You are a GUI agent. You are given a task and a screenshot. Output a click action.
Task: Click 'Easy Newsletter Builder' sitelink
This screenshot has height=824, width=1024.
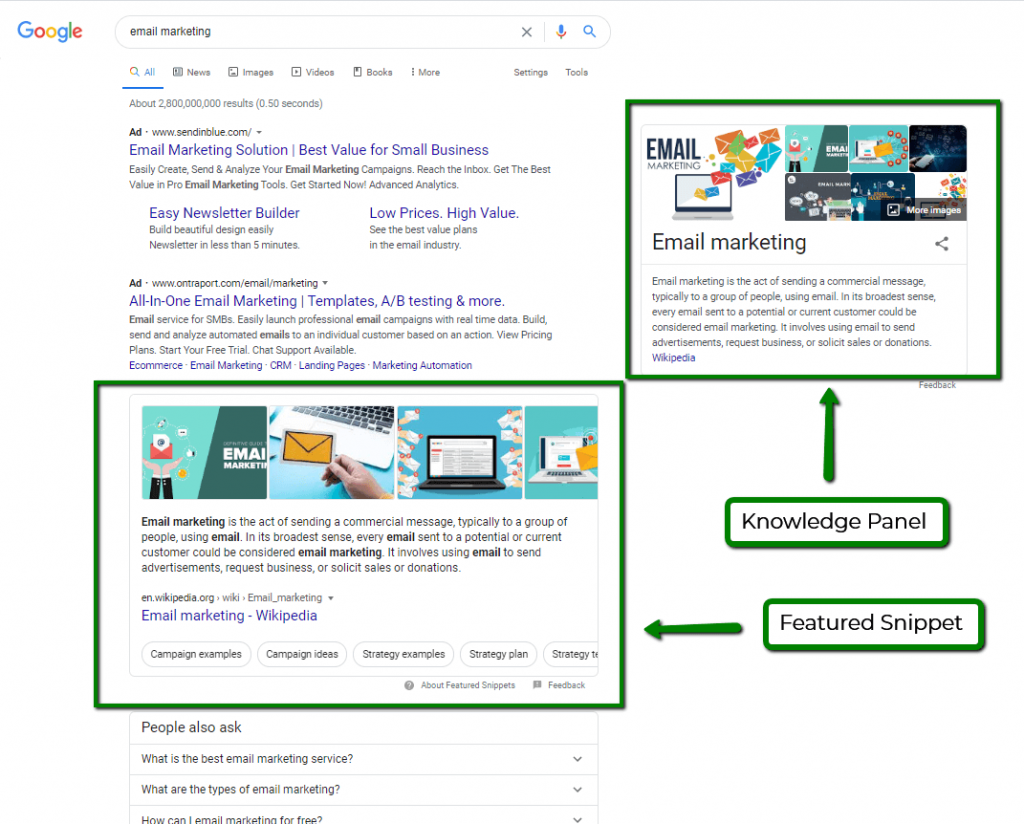tap(224, 213)
